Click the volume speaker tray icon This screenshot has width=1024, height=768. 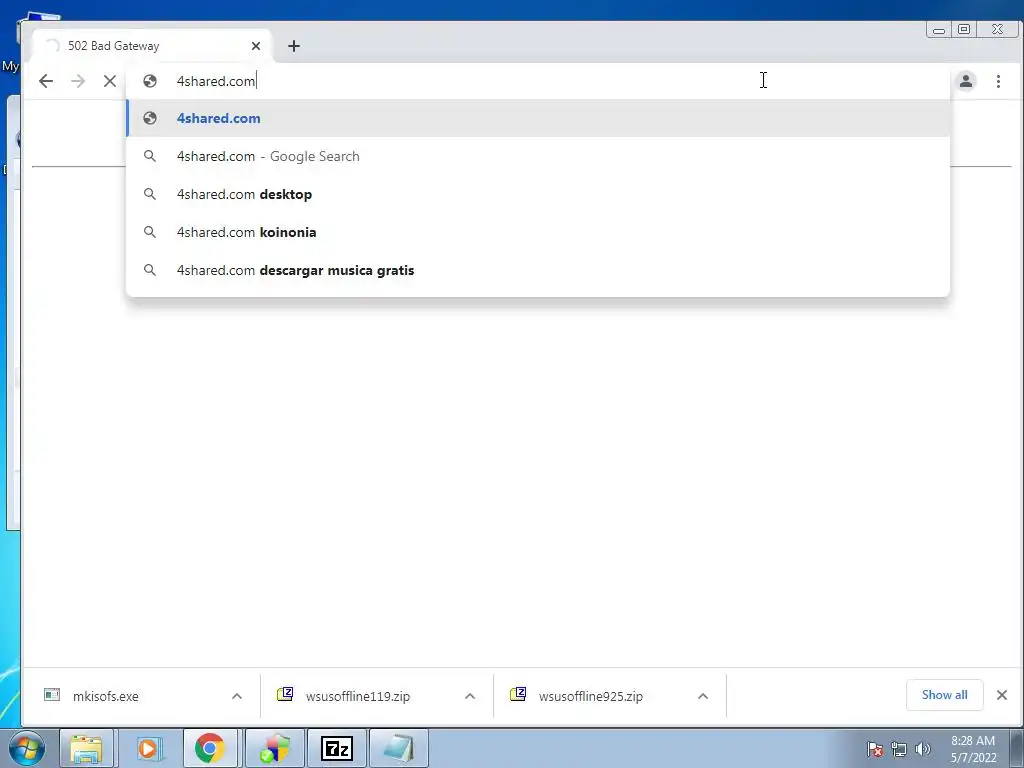pos(923,748)
